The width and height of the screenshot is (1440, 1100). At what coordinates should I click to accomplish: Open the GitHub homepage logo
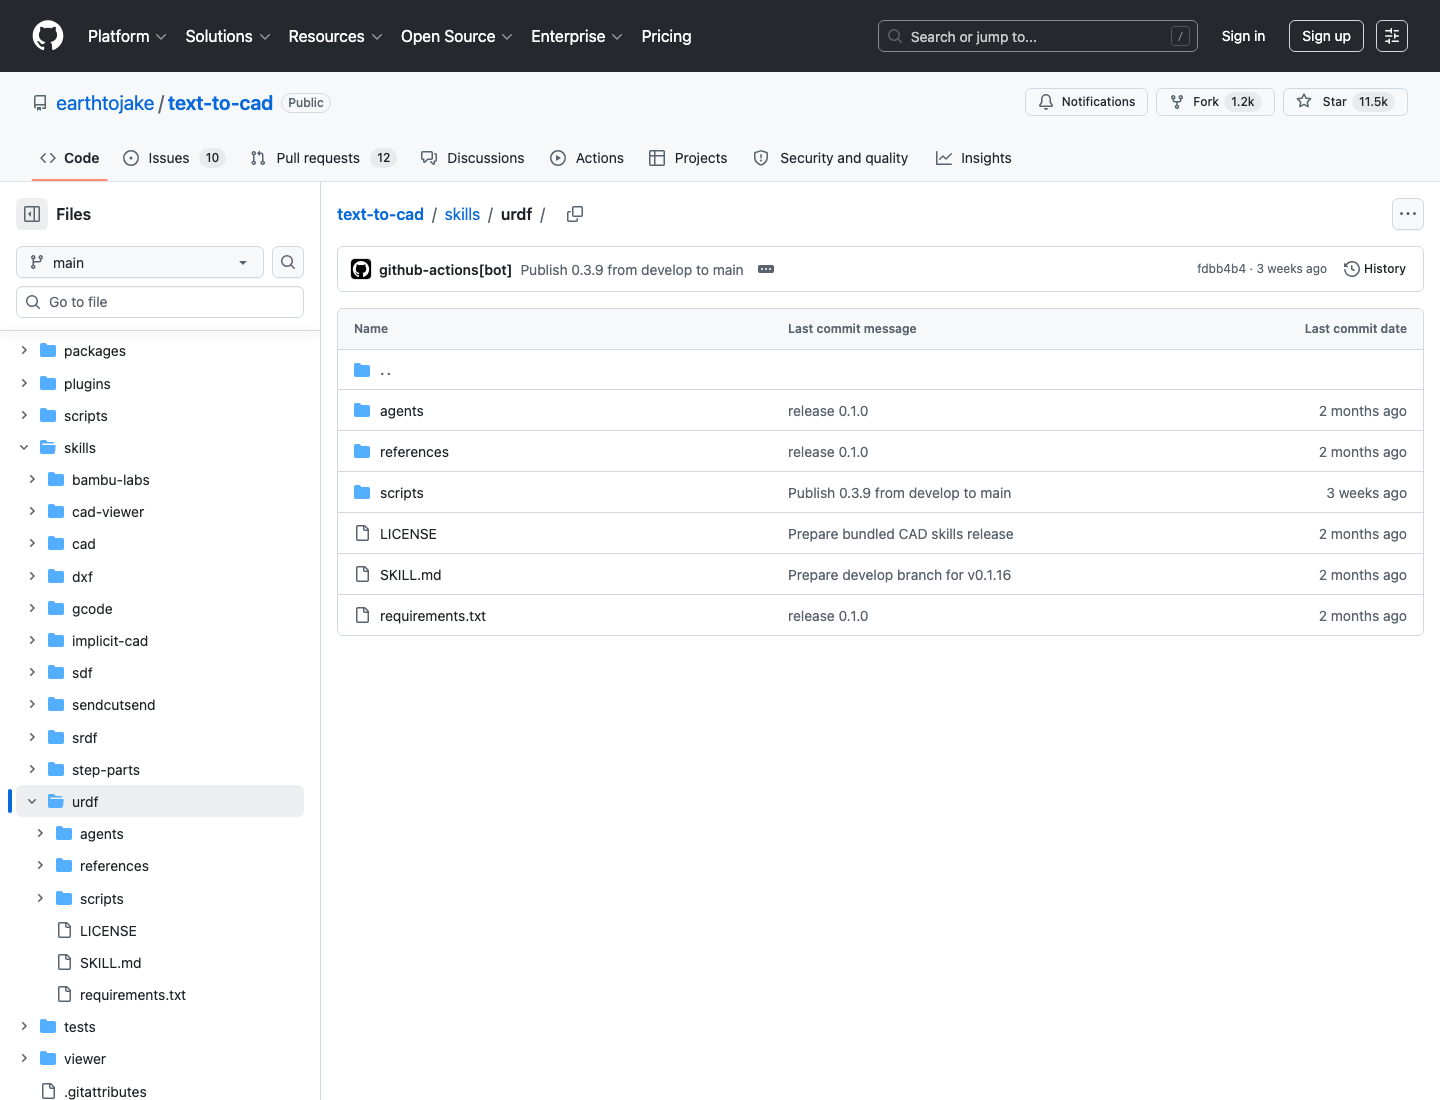point(48,36)
